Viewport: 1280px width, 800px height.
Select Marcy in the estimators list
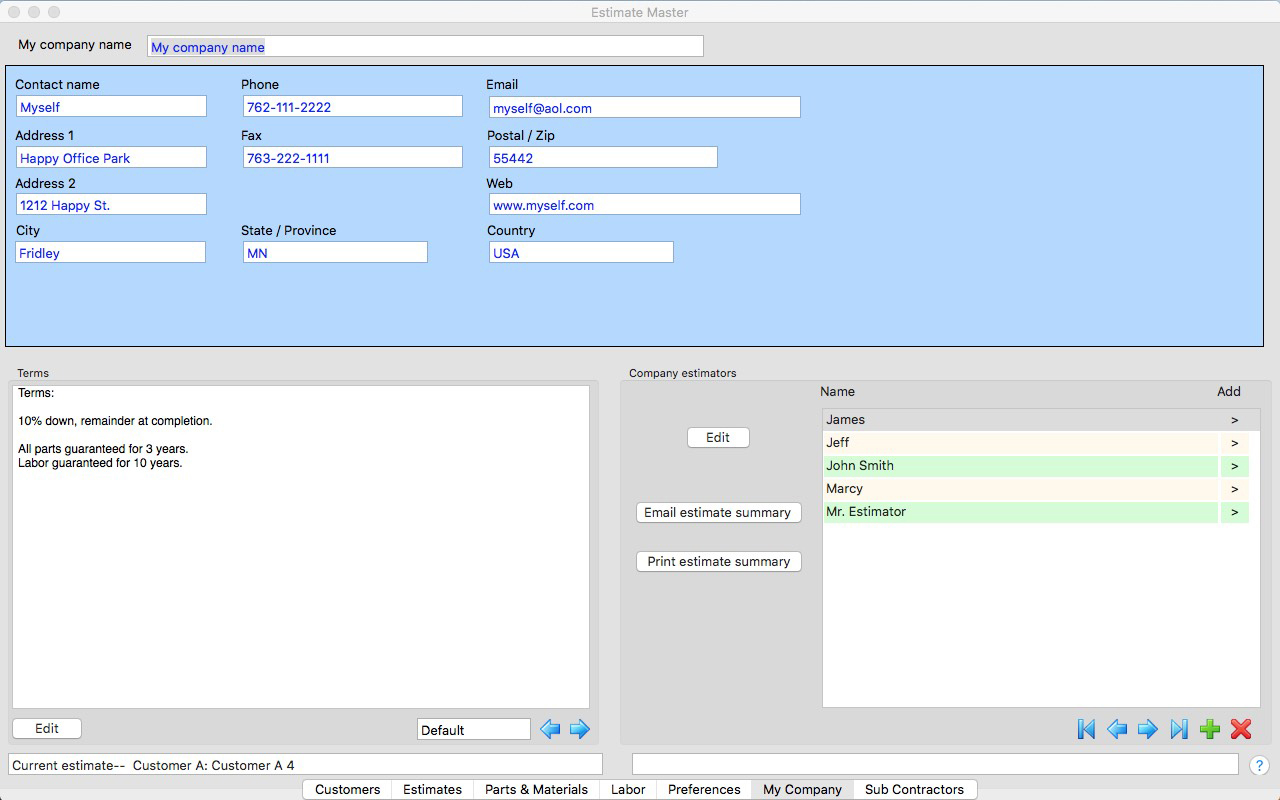tap(1020, 489)
